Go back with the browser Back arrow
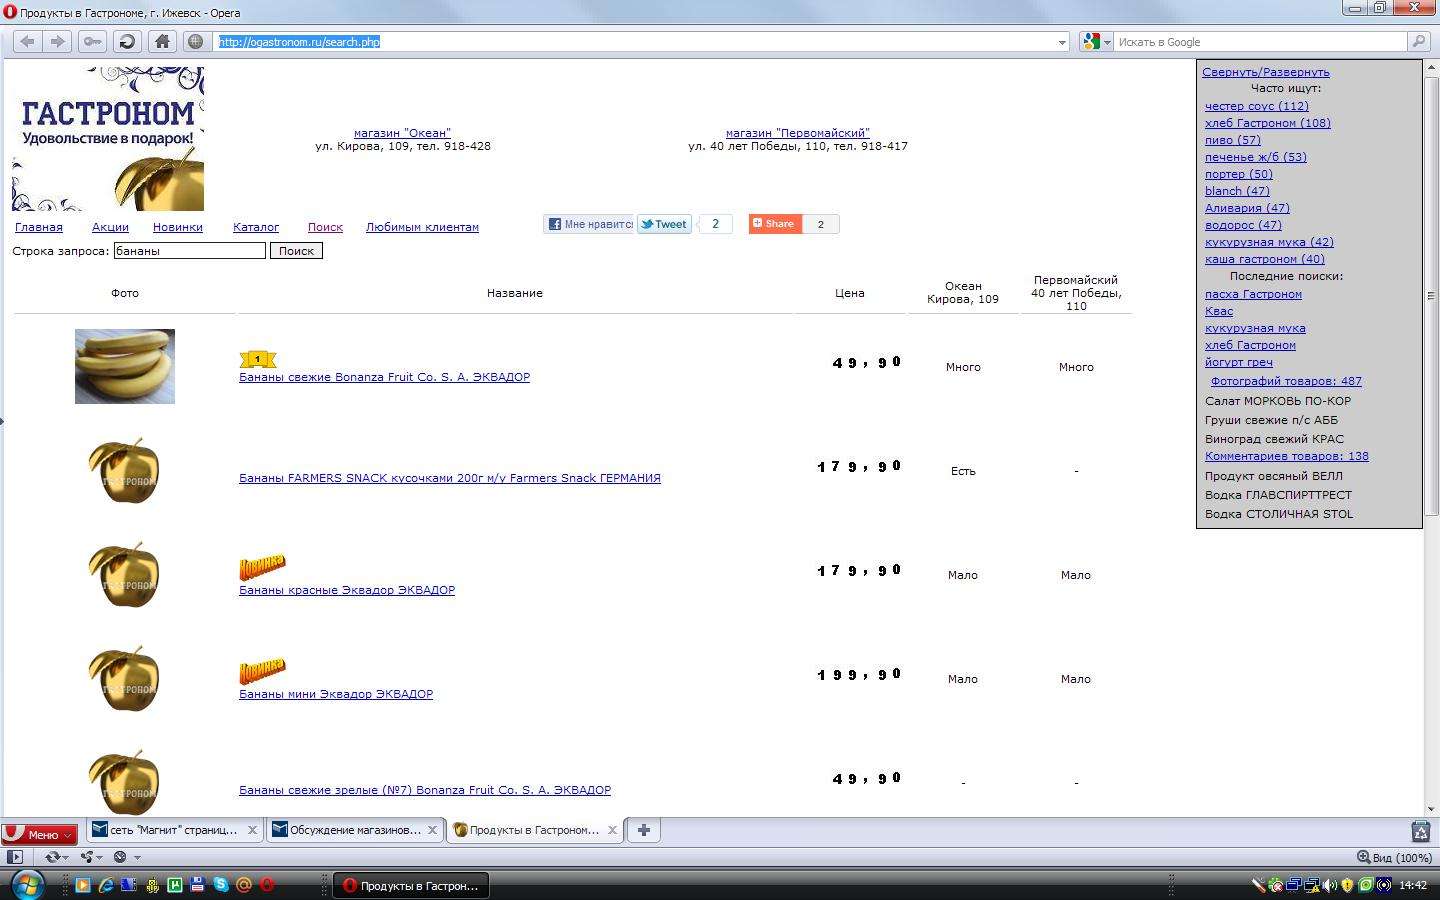Viewport: 1440px width, 900px height. click(x=27, y=41)
